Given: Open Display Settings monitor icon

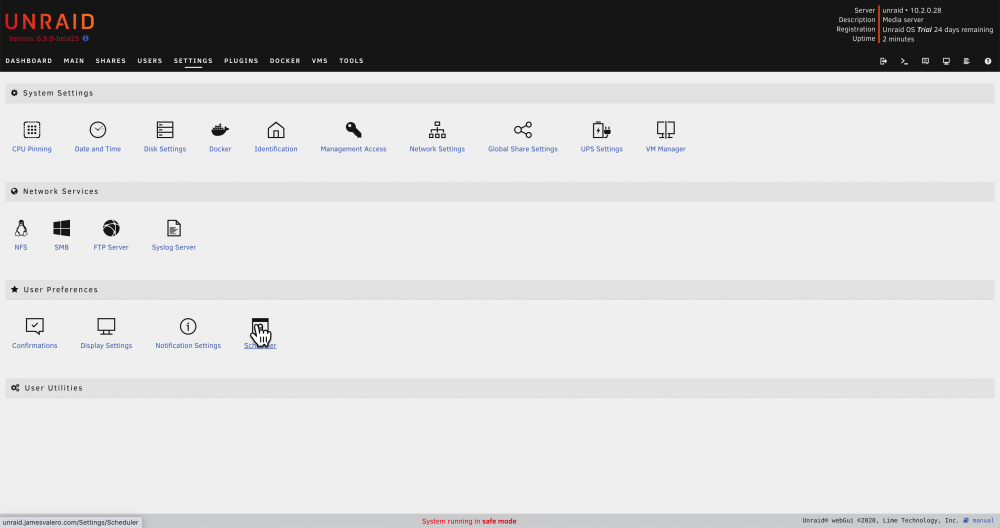Looking at the screenshot, I should point(106,326).
